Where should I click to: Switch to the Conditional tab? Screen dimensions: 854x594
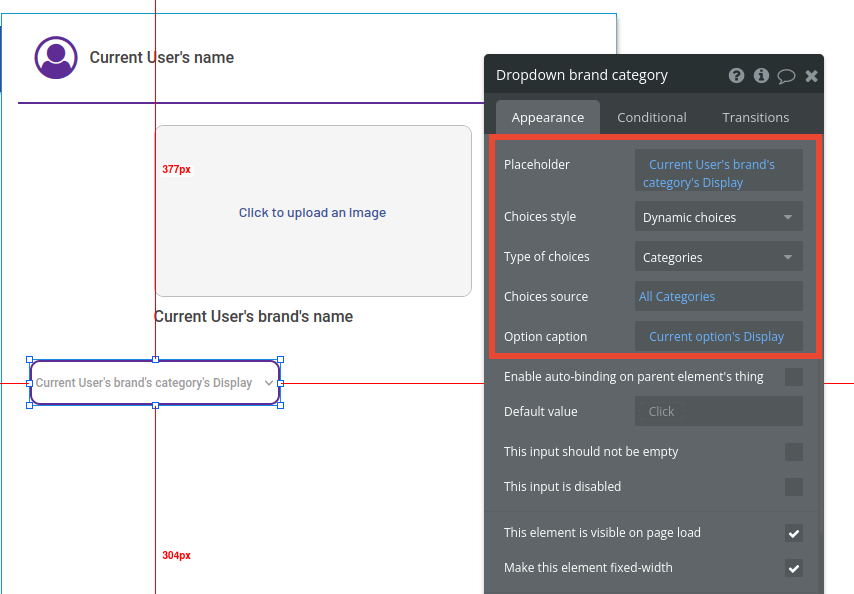click(x=651, y=117)
